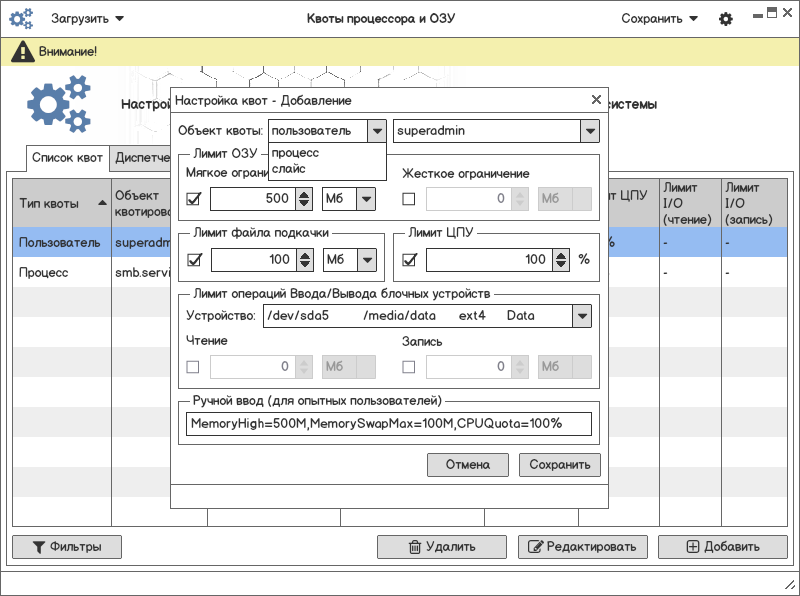
Task: Toggle the CPU limit checkbox
Action: point(408,260)
